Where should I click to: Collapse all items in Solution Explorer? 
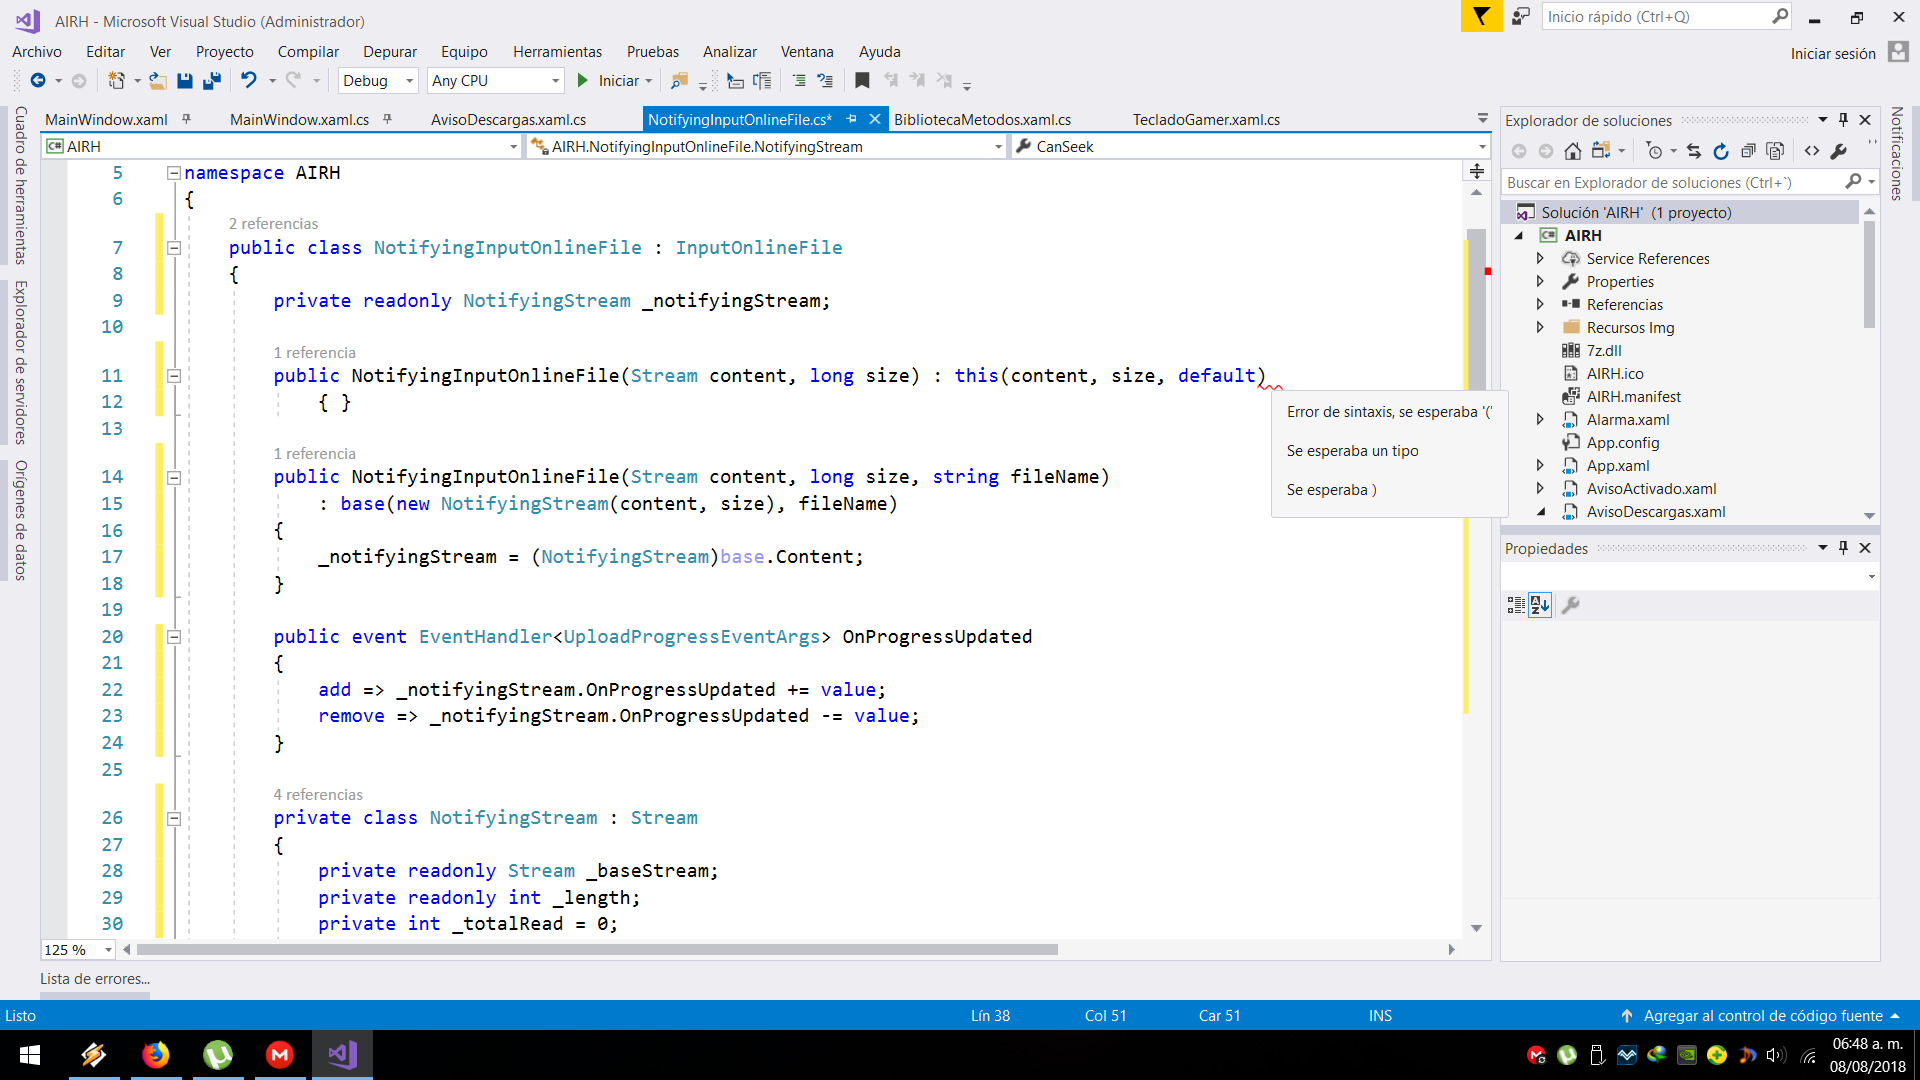pyautogui.click(x=1747, y=151)
